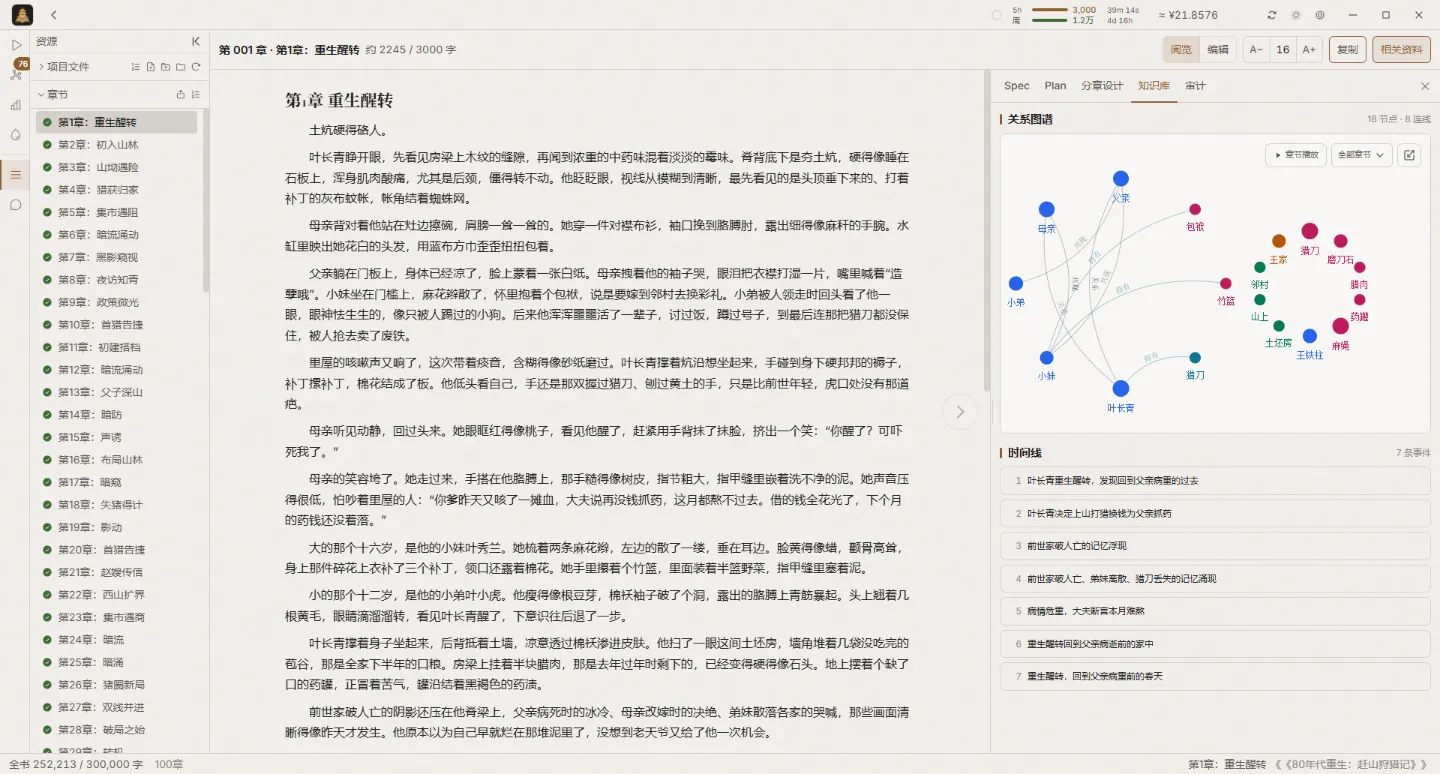The height and width of the screenshot is (774, 1440).
Task: Open settings via the gear icon in title bar
Action: click(1320, 15)
